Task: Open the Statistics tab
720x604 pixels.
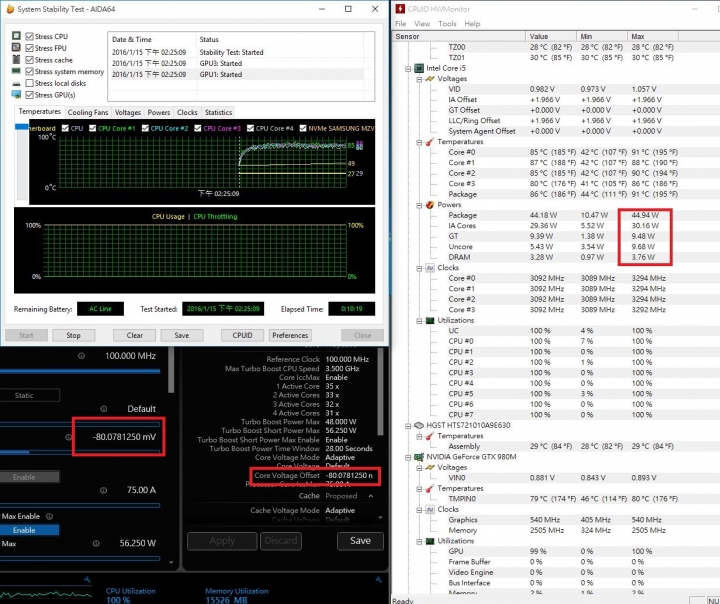Action: click(x=218, y=112)
